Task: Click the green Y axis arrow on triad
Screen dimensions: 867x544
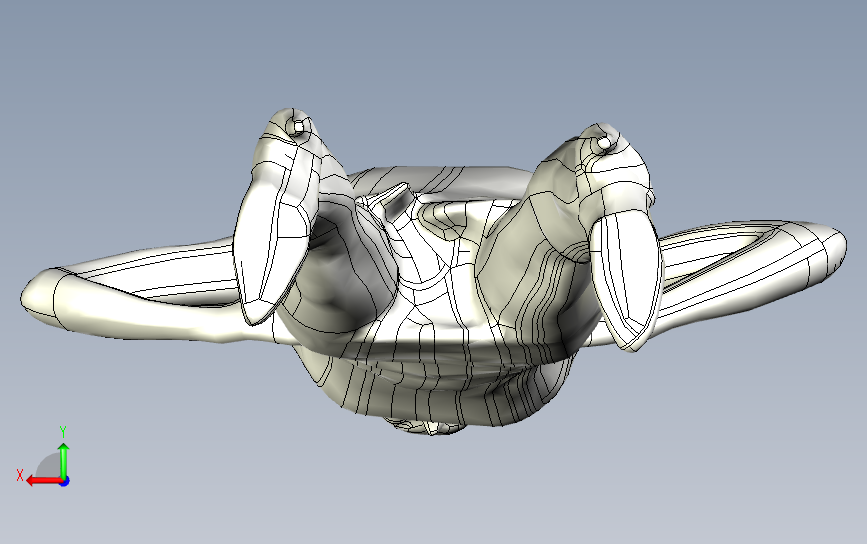Action: point(64,460)
